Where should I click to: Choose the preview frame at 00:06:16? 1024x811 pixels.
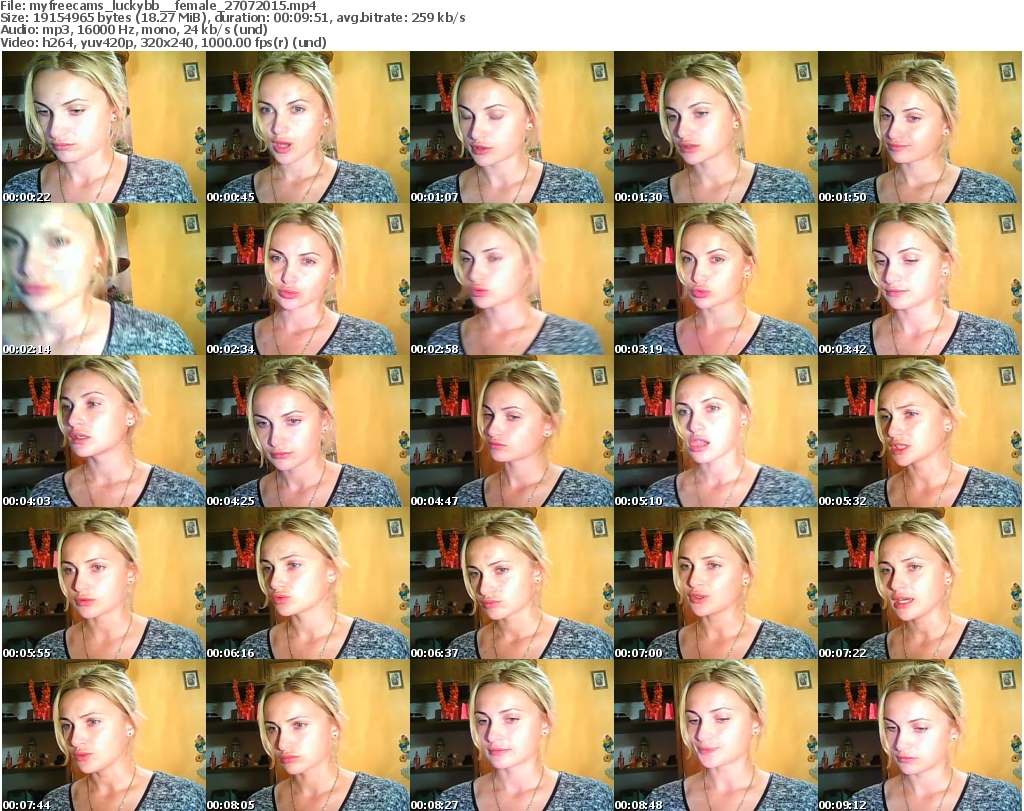308,583
